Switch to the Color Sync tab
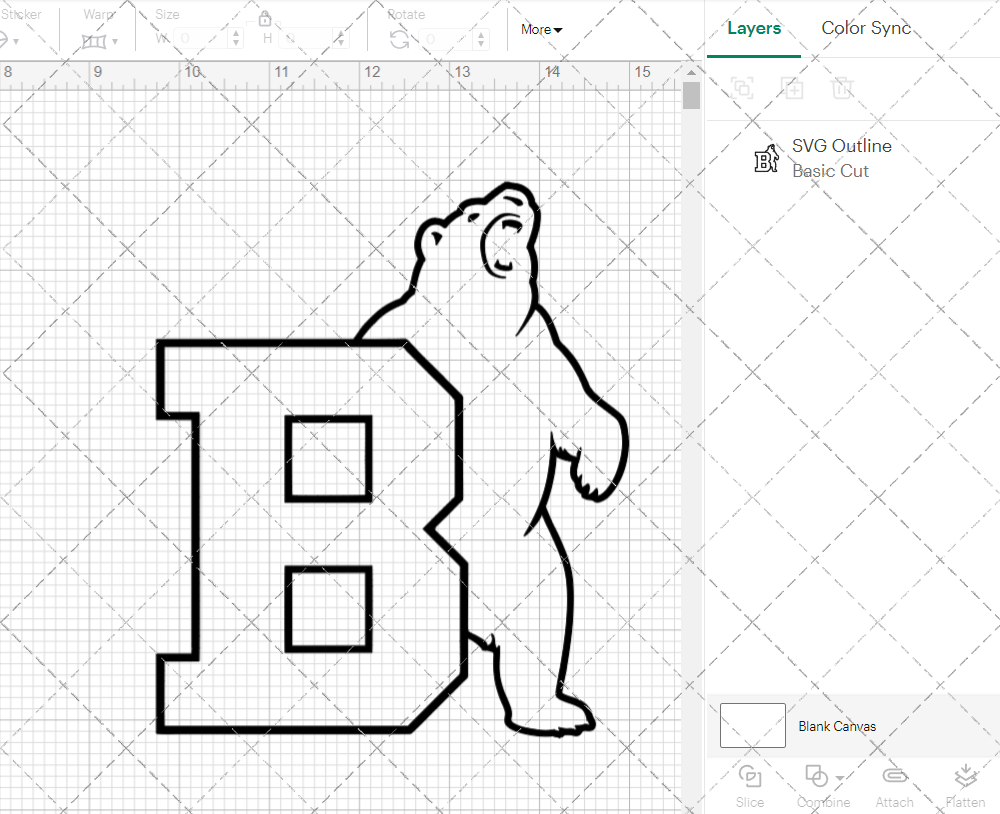1000x814 pixels. pos(866,28)
